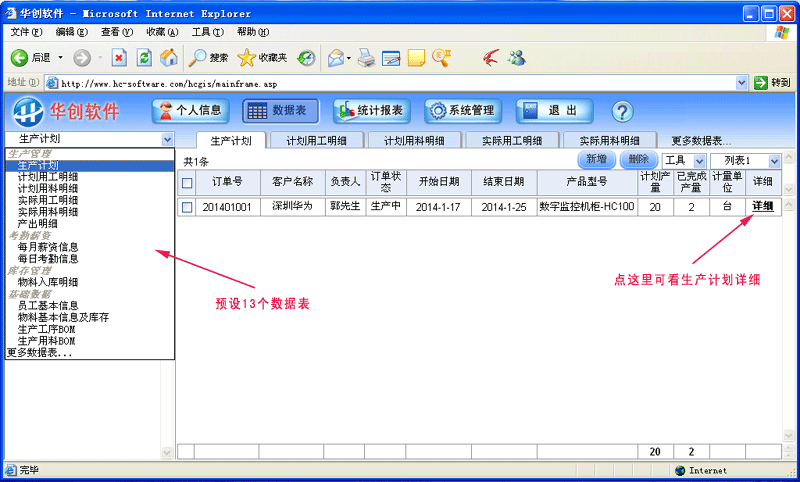Viewport: 800px width, 482px height.
Task: Select 物料入库明细 in the dropdown list
Action: 48,282
